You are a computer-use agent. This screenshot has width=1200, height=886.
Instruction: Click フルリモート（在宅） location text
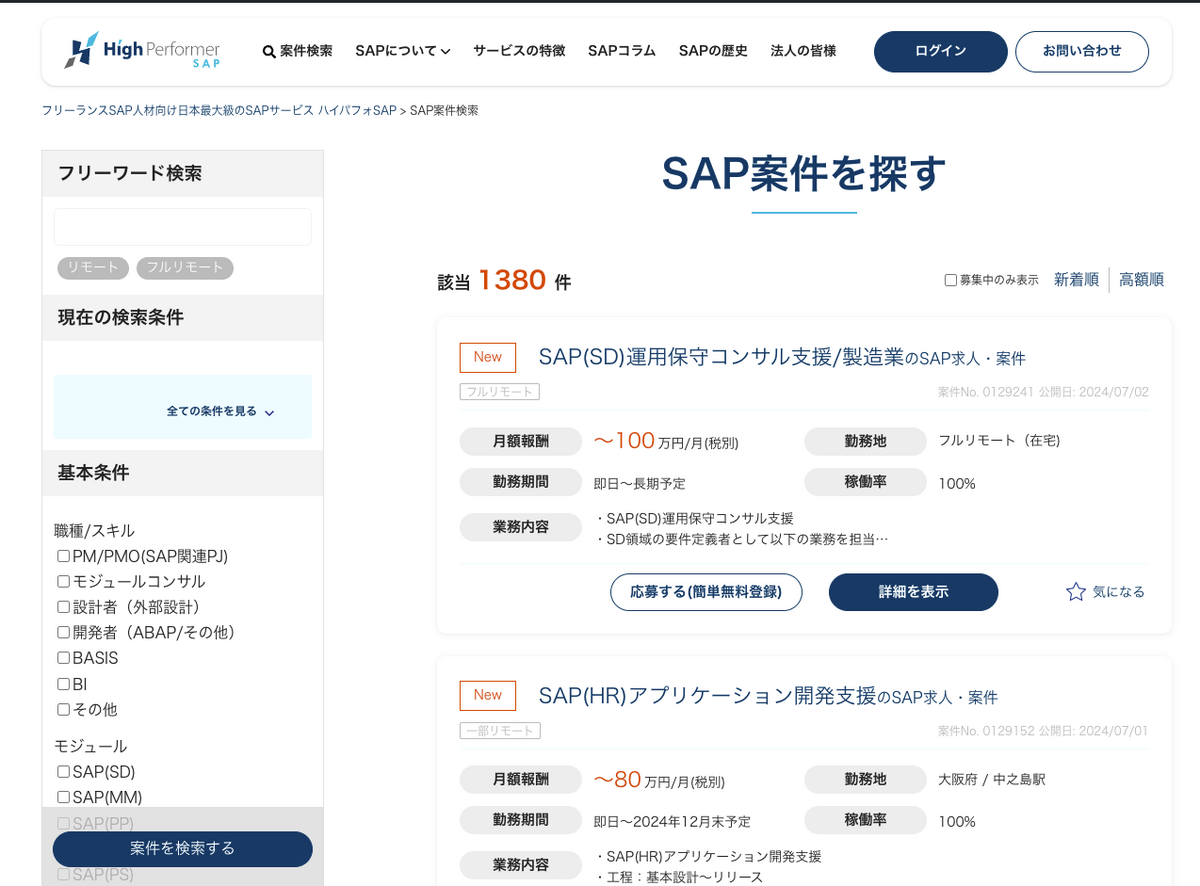[999, 440]
